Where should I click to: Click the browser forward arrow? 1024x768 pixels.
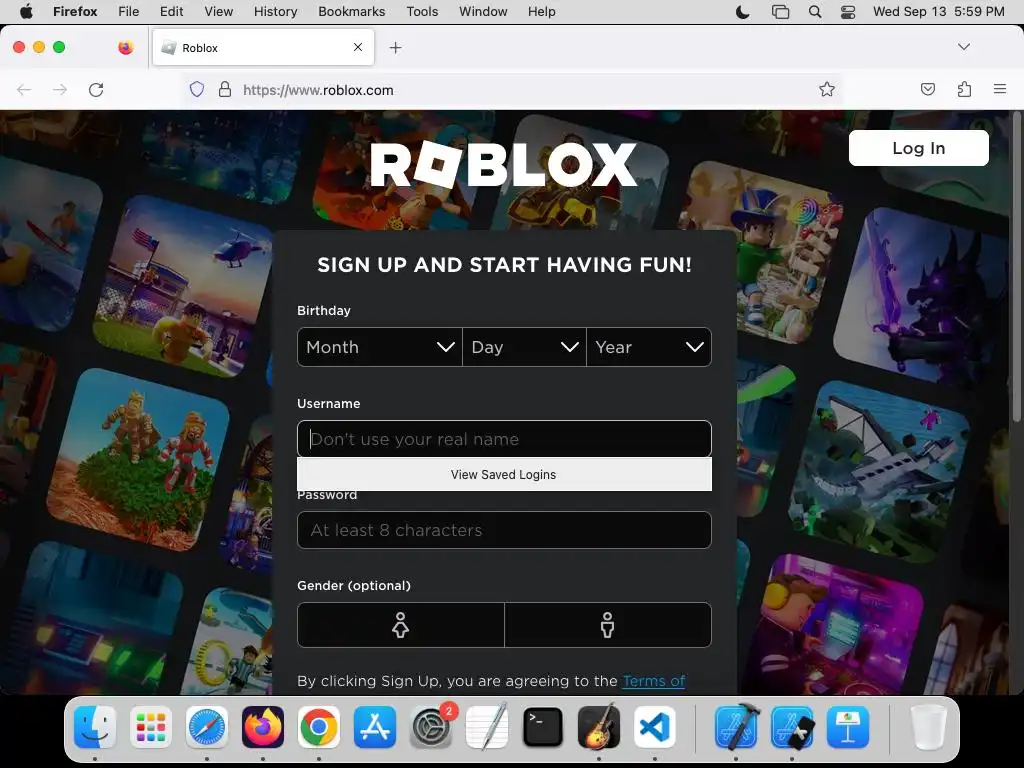60,89
